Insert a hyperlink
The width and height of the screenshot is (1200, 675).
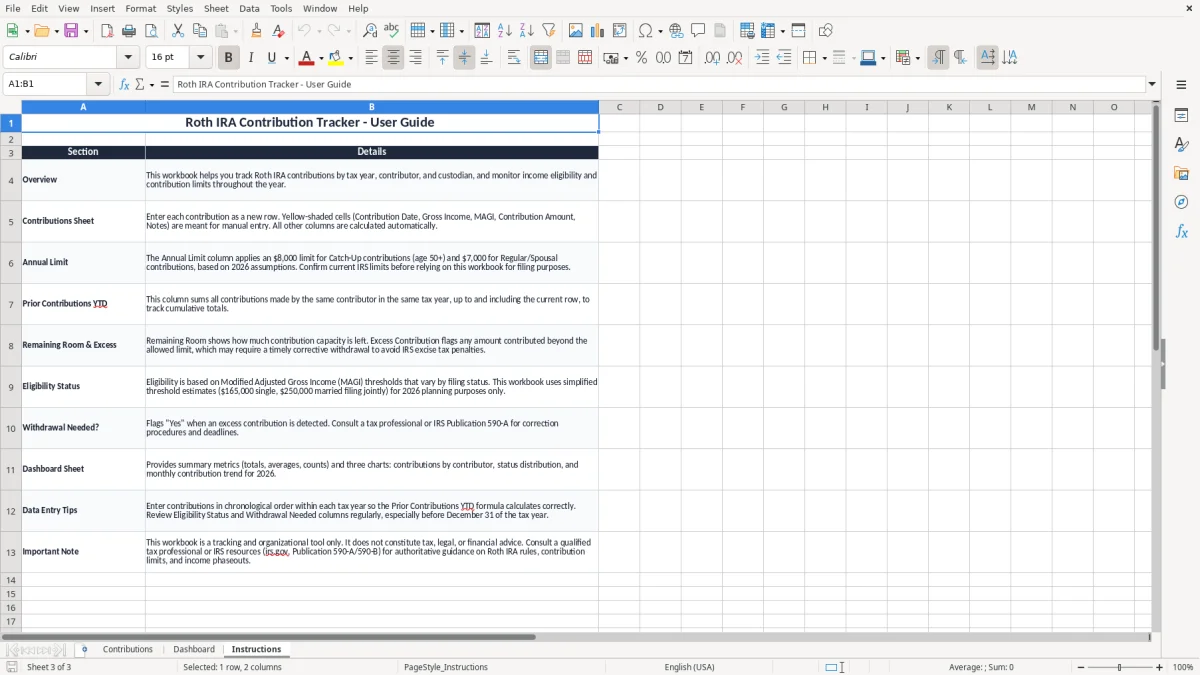(676, 31)
